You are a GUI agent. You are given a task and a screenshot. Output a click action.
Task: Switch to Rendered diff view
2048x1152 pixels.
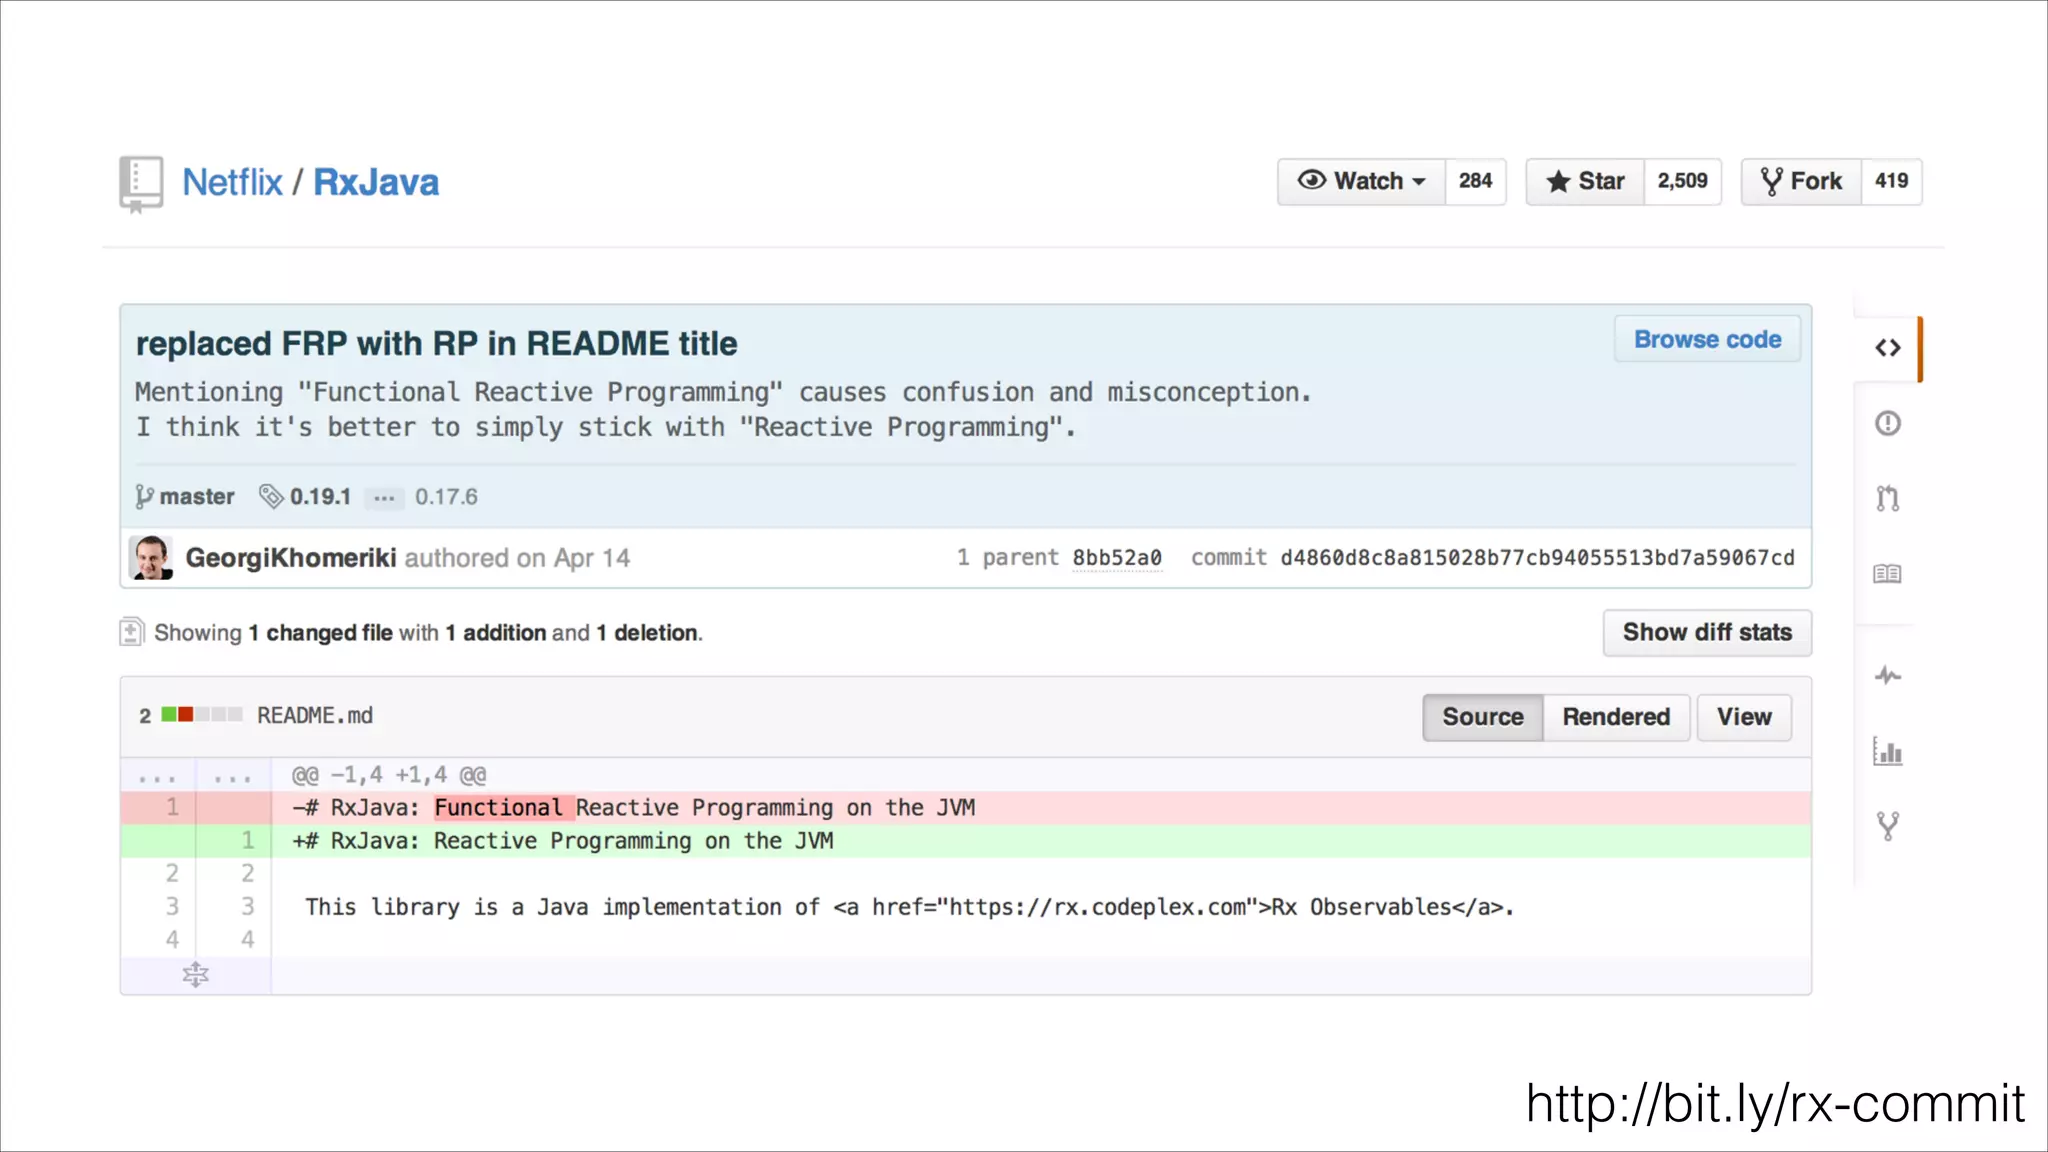[1616, 717]
